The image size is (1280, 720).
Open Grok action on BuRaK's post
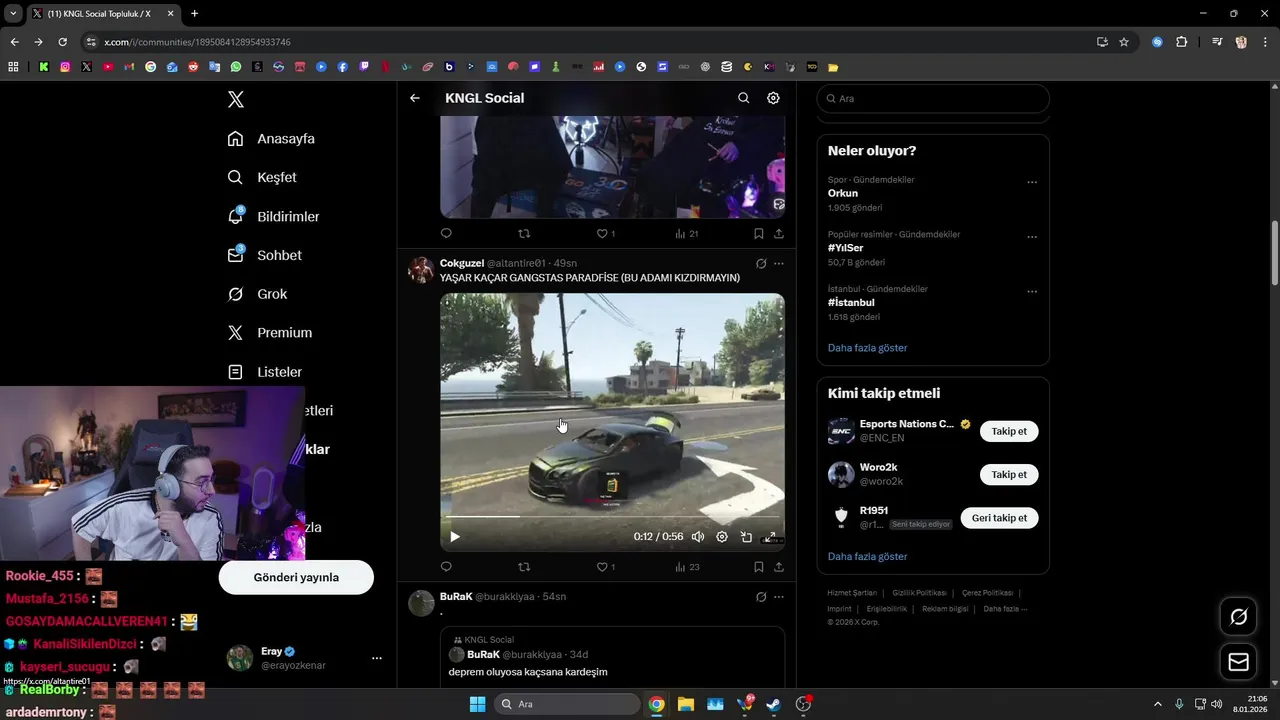[760, 597]
